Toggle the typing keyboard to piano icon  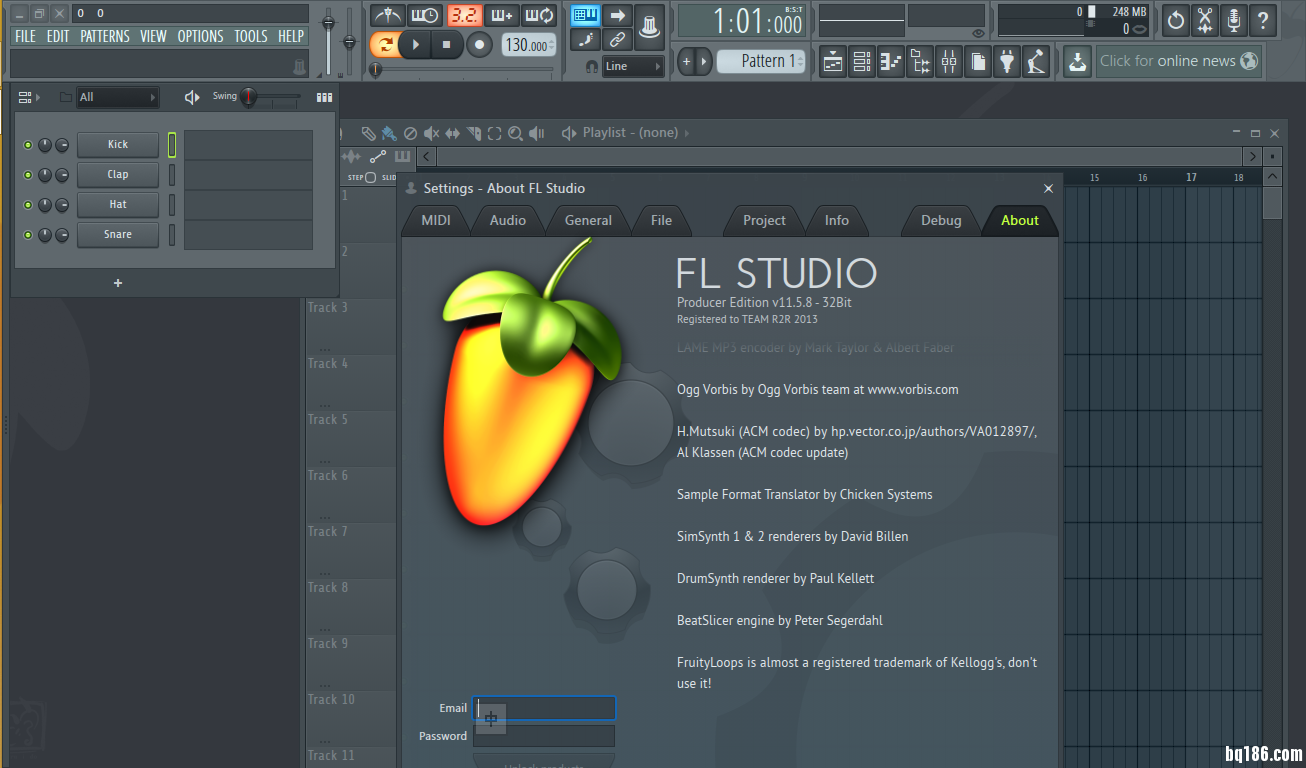click(x=585, y=15)
